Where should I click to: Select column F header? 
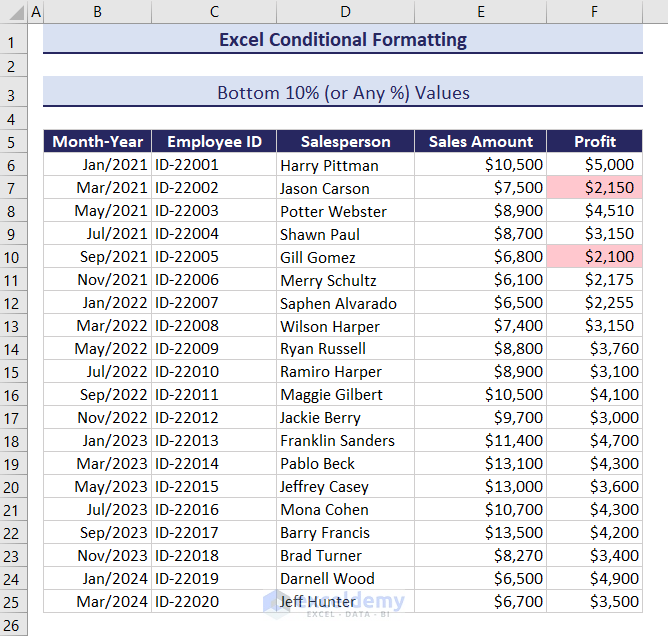[594, 12]
